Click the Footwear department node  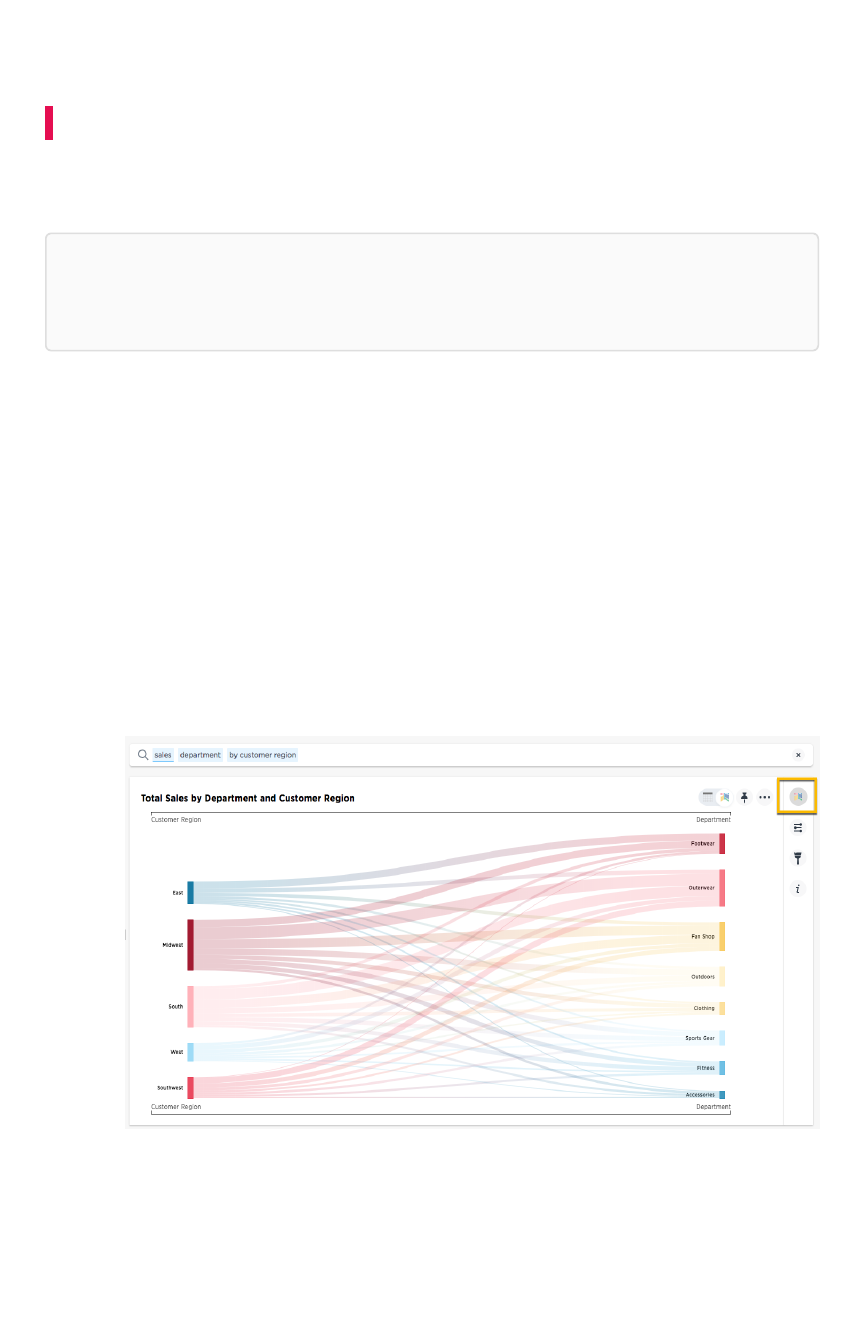pyautogui.click(x=722, y=844)
